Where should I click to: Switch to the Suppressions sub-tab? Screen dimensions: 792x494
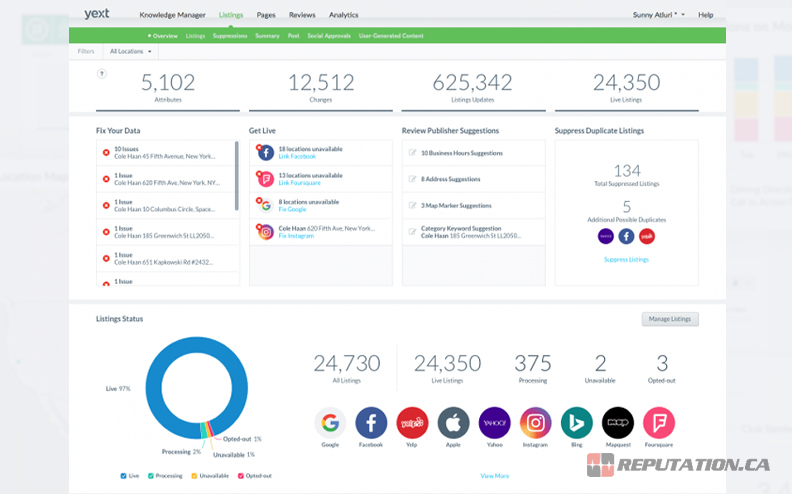[x=230, y=35]
